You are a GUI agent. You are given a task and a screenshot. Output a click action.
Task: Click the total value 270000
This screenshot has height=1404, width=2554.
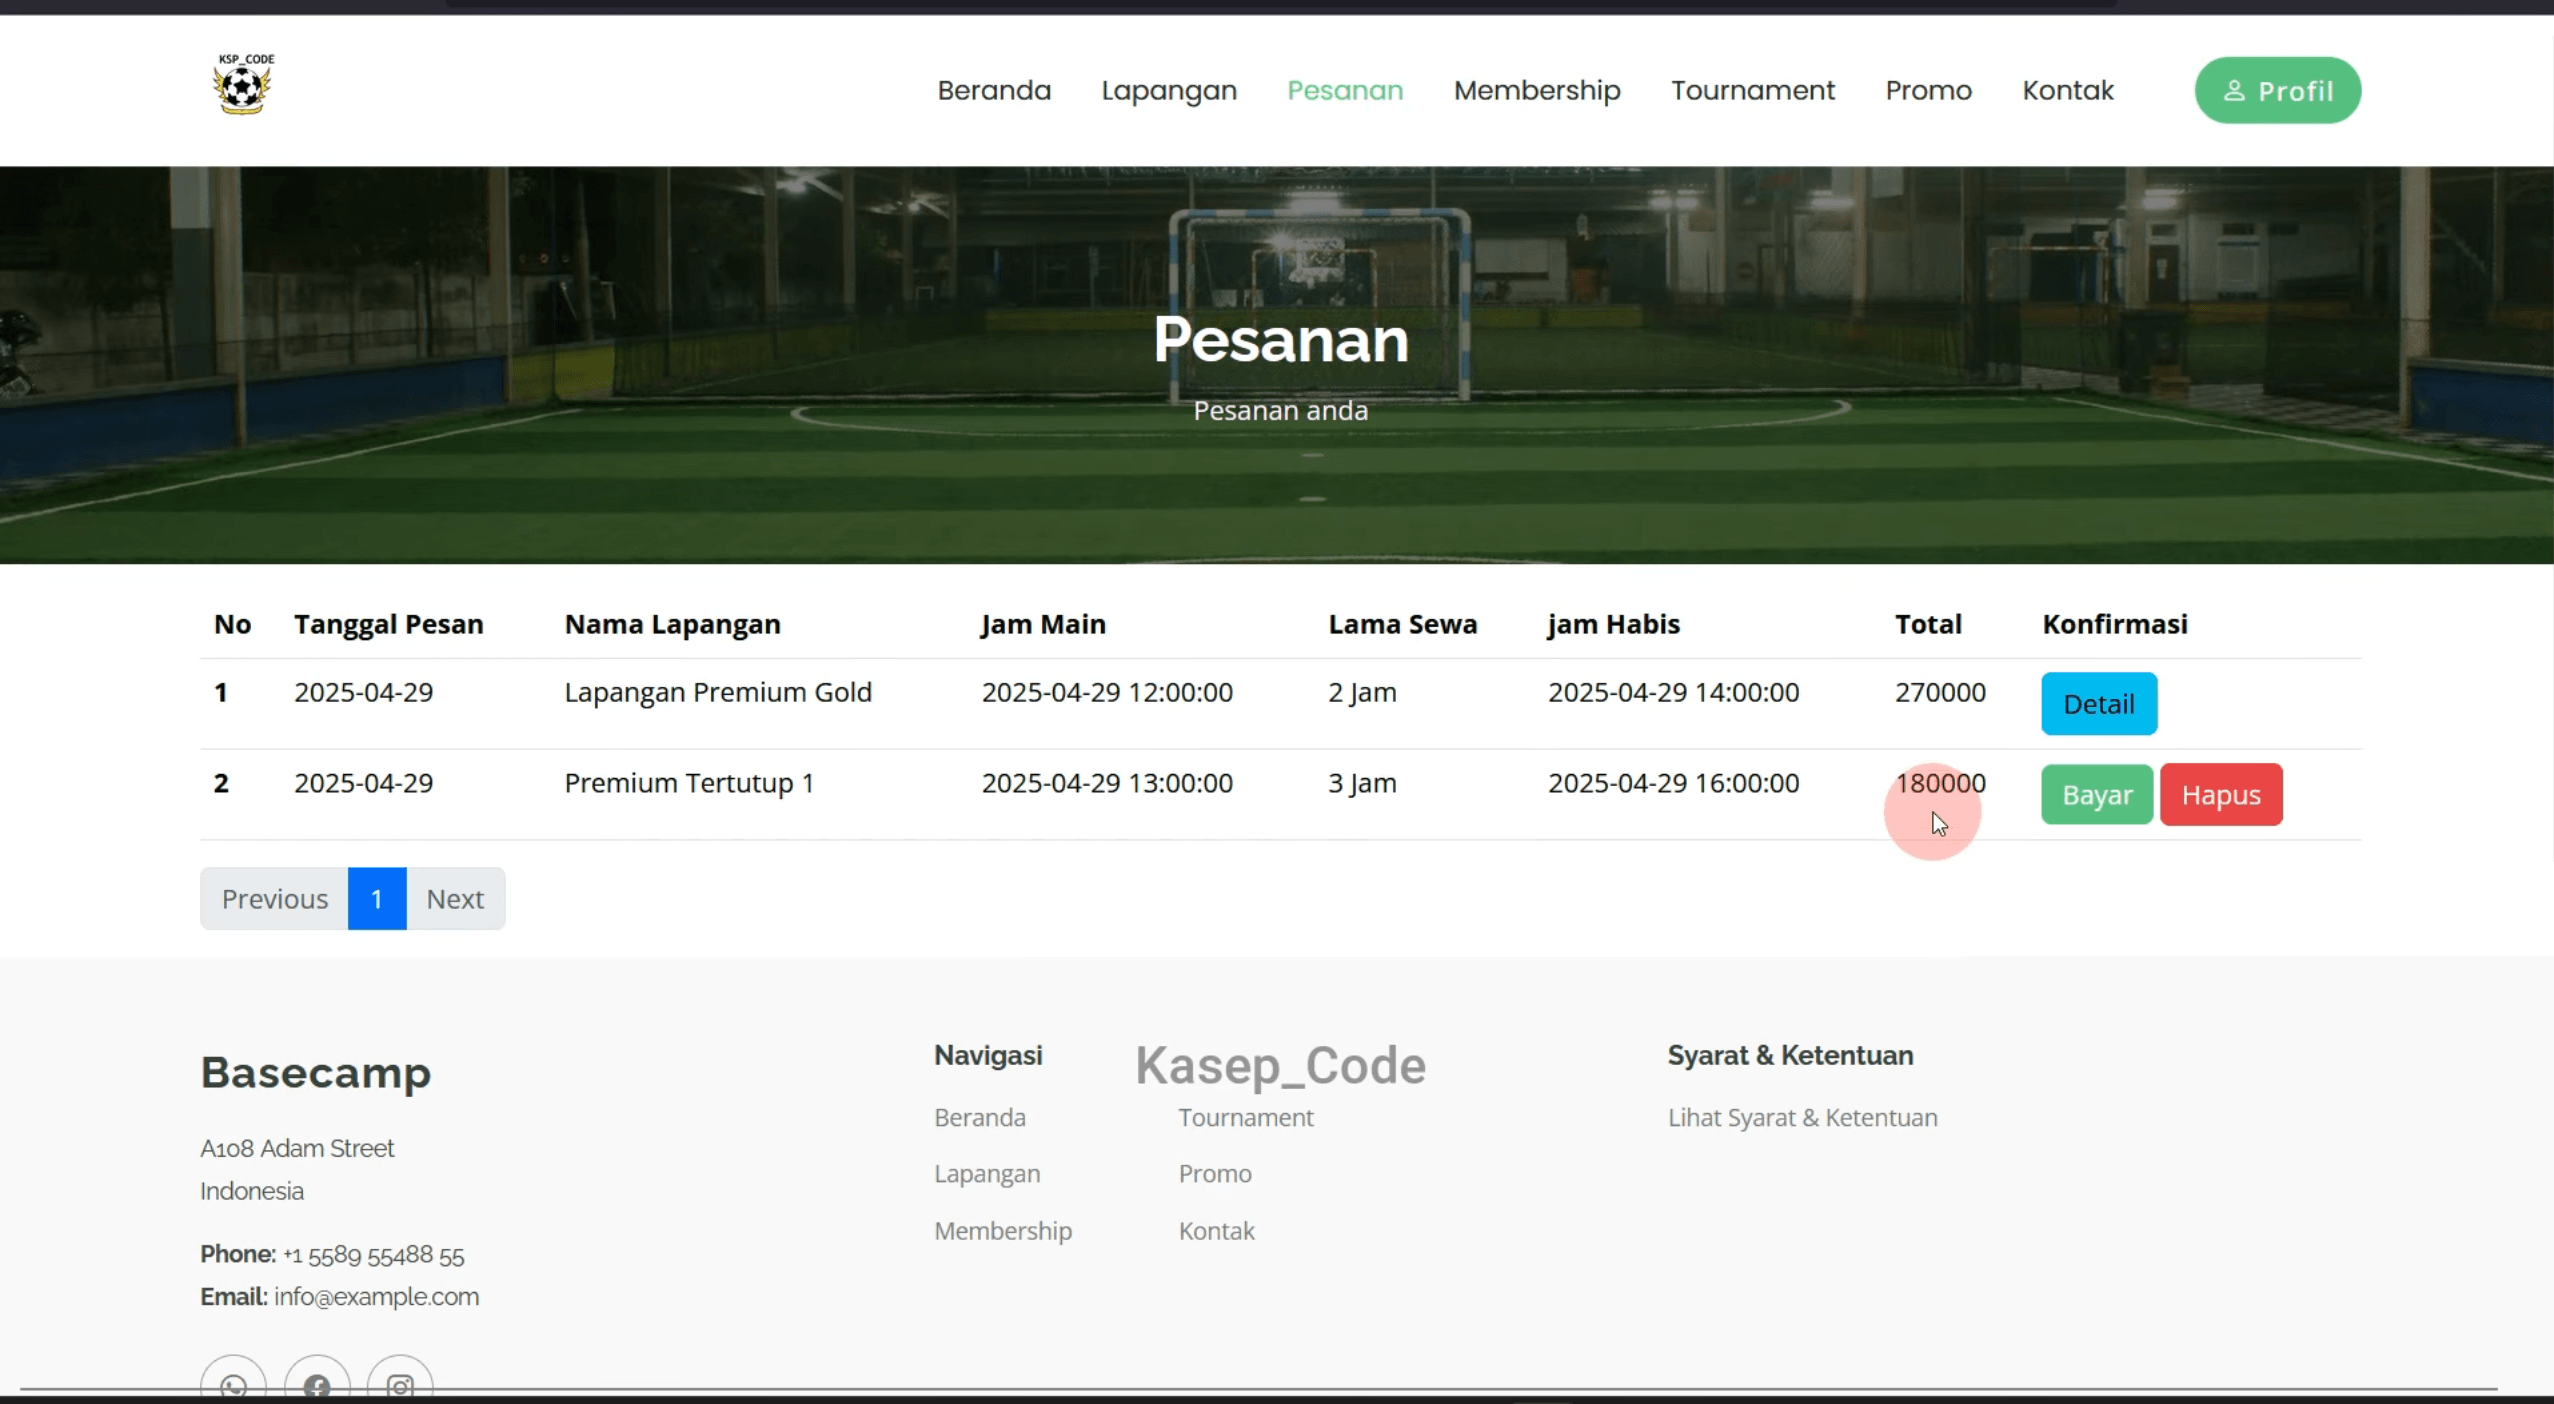click(x=1940, y=692)
